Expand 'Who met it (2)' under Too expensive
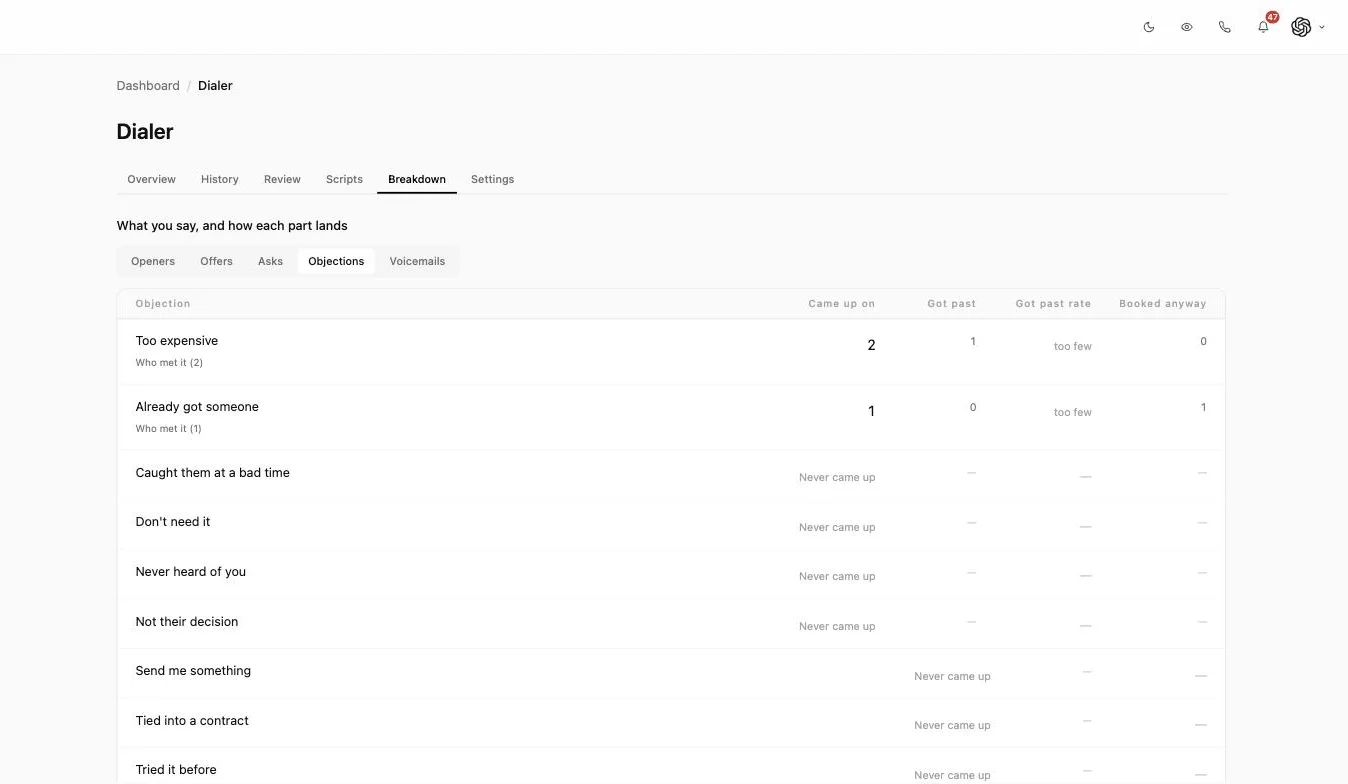This screenshot has width=1348, height=784. (169, 363)
